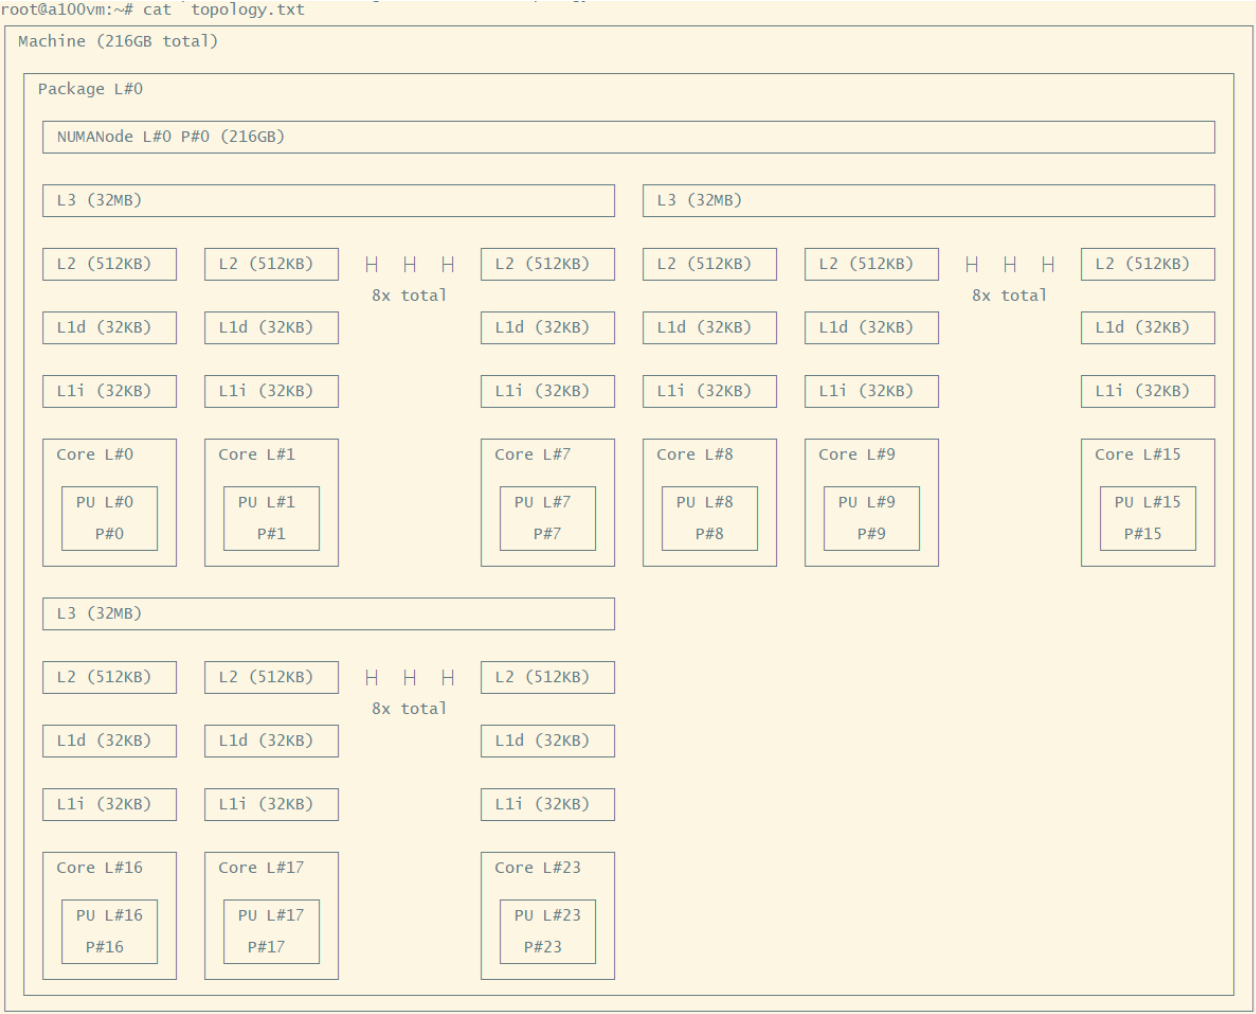1256x1014 pixels.
Task: Click the "PU L#7" text
Action: click(543, 502)
